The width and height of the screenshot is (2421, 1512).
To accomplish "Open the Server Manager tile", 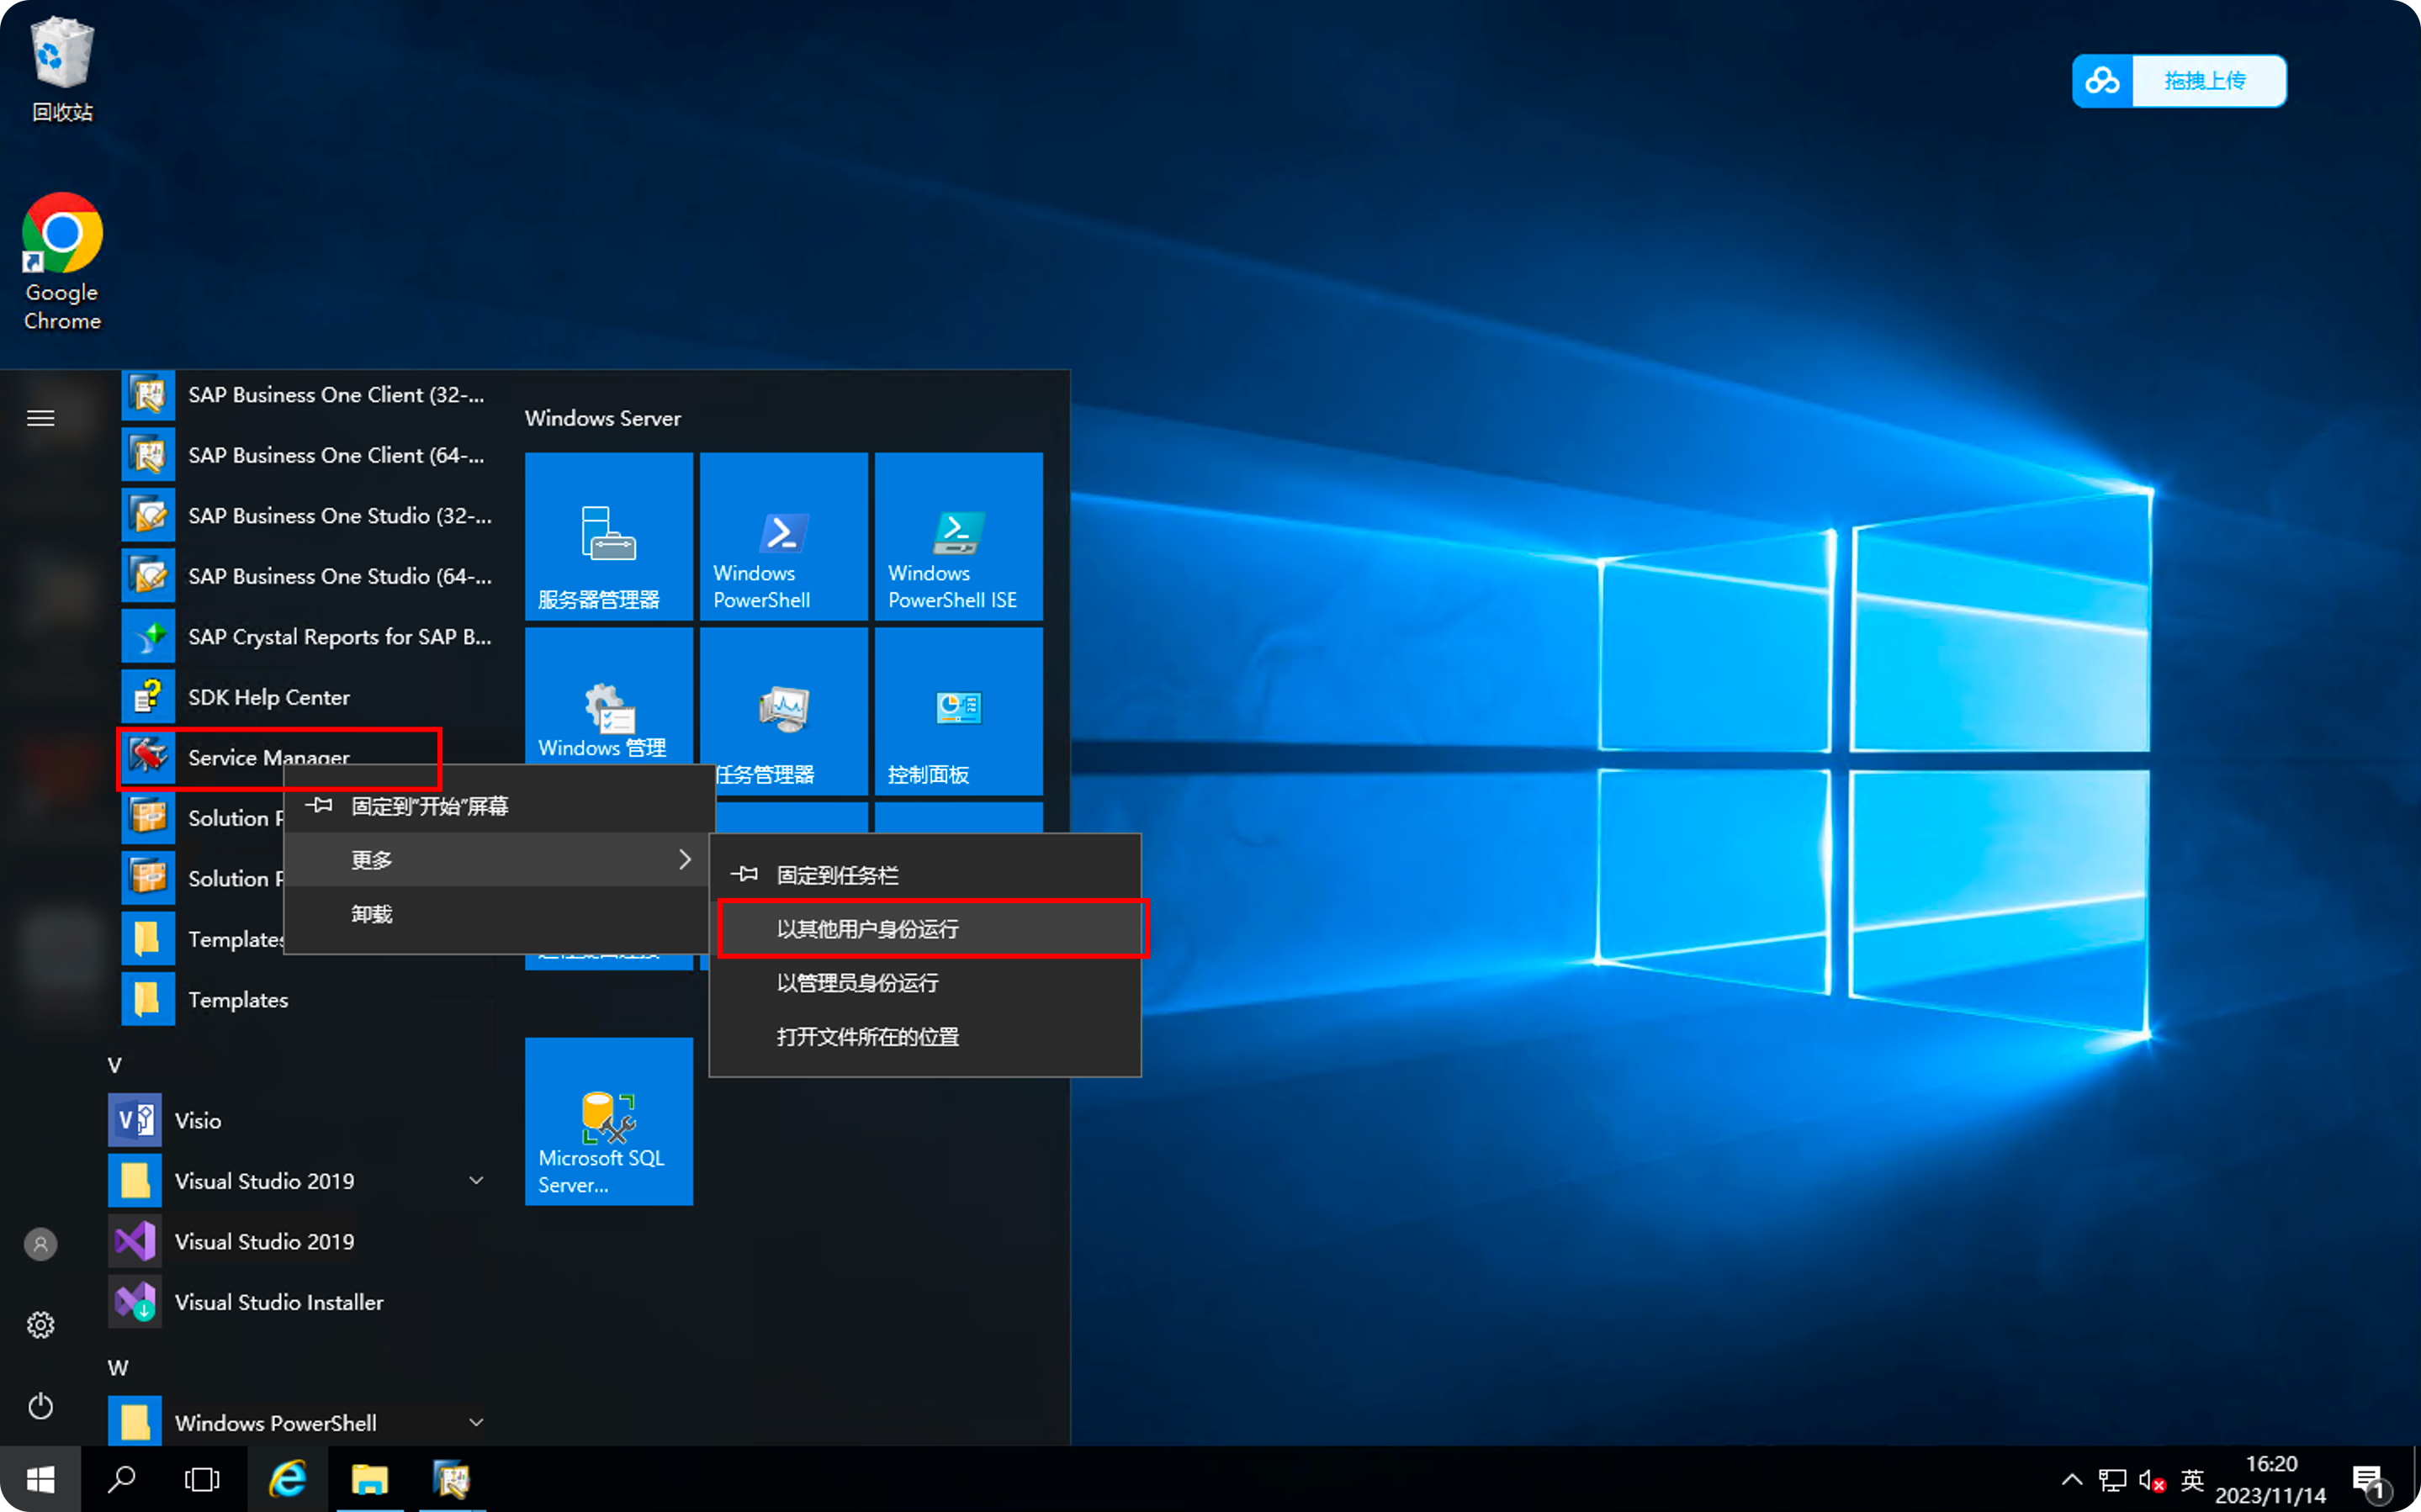I will pyautogui.click(x=609, y=536).
